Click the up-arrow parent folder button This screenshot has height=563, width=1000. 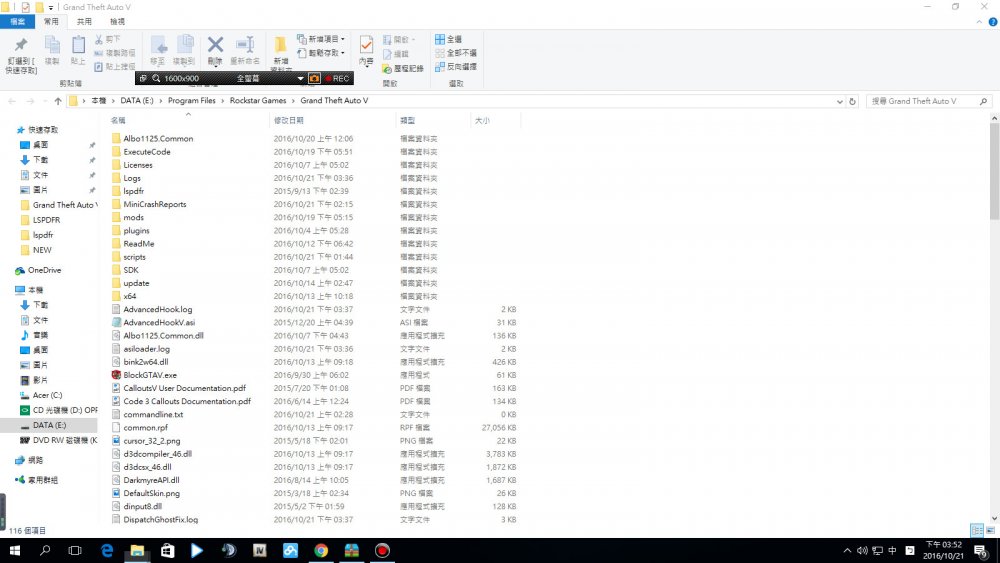(58, 101)
